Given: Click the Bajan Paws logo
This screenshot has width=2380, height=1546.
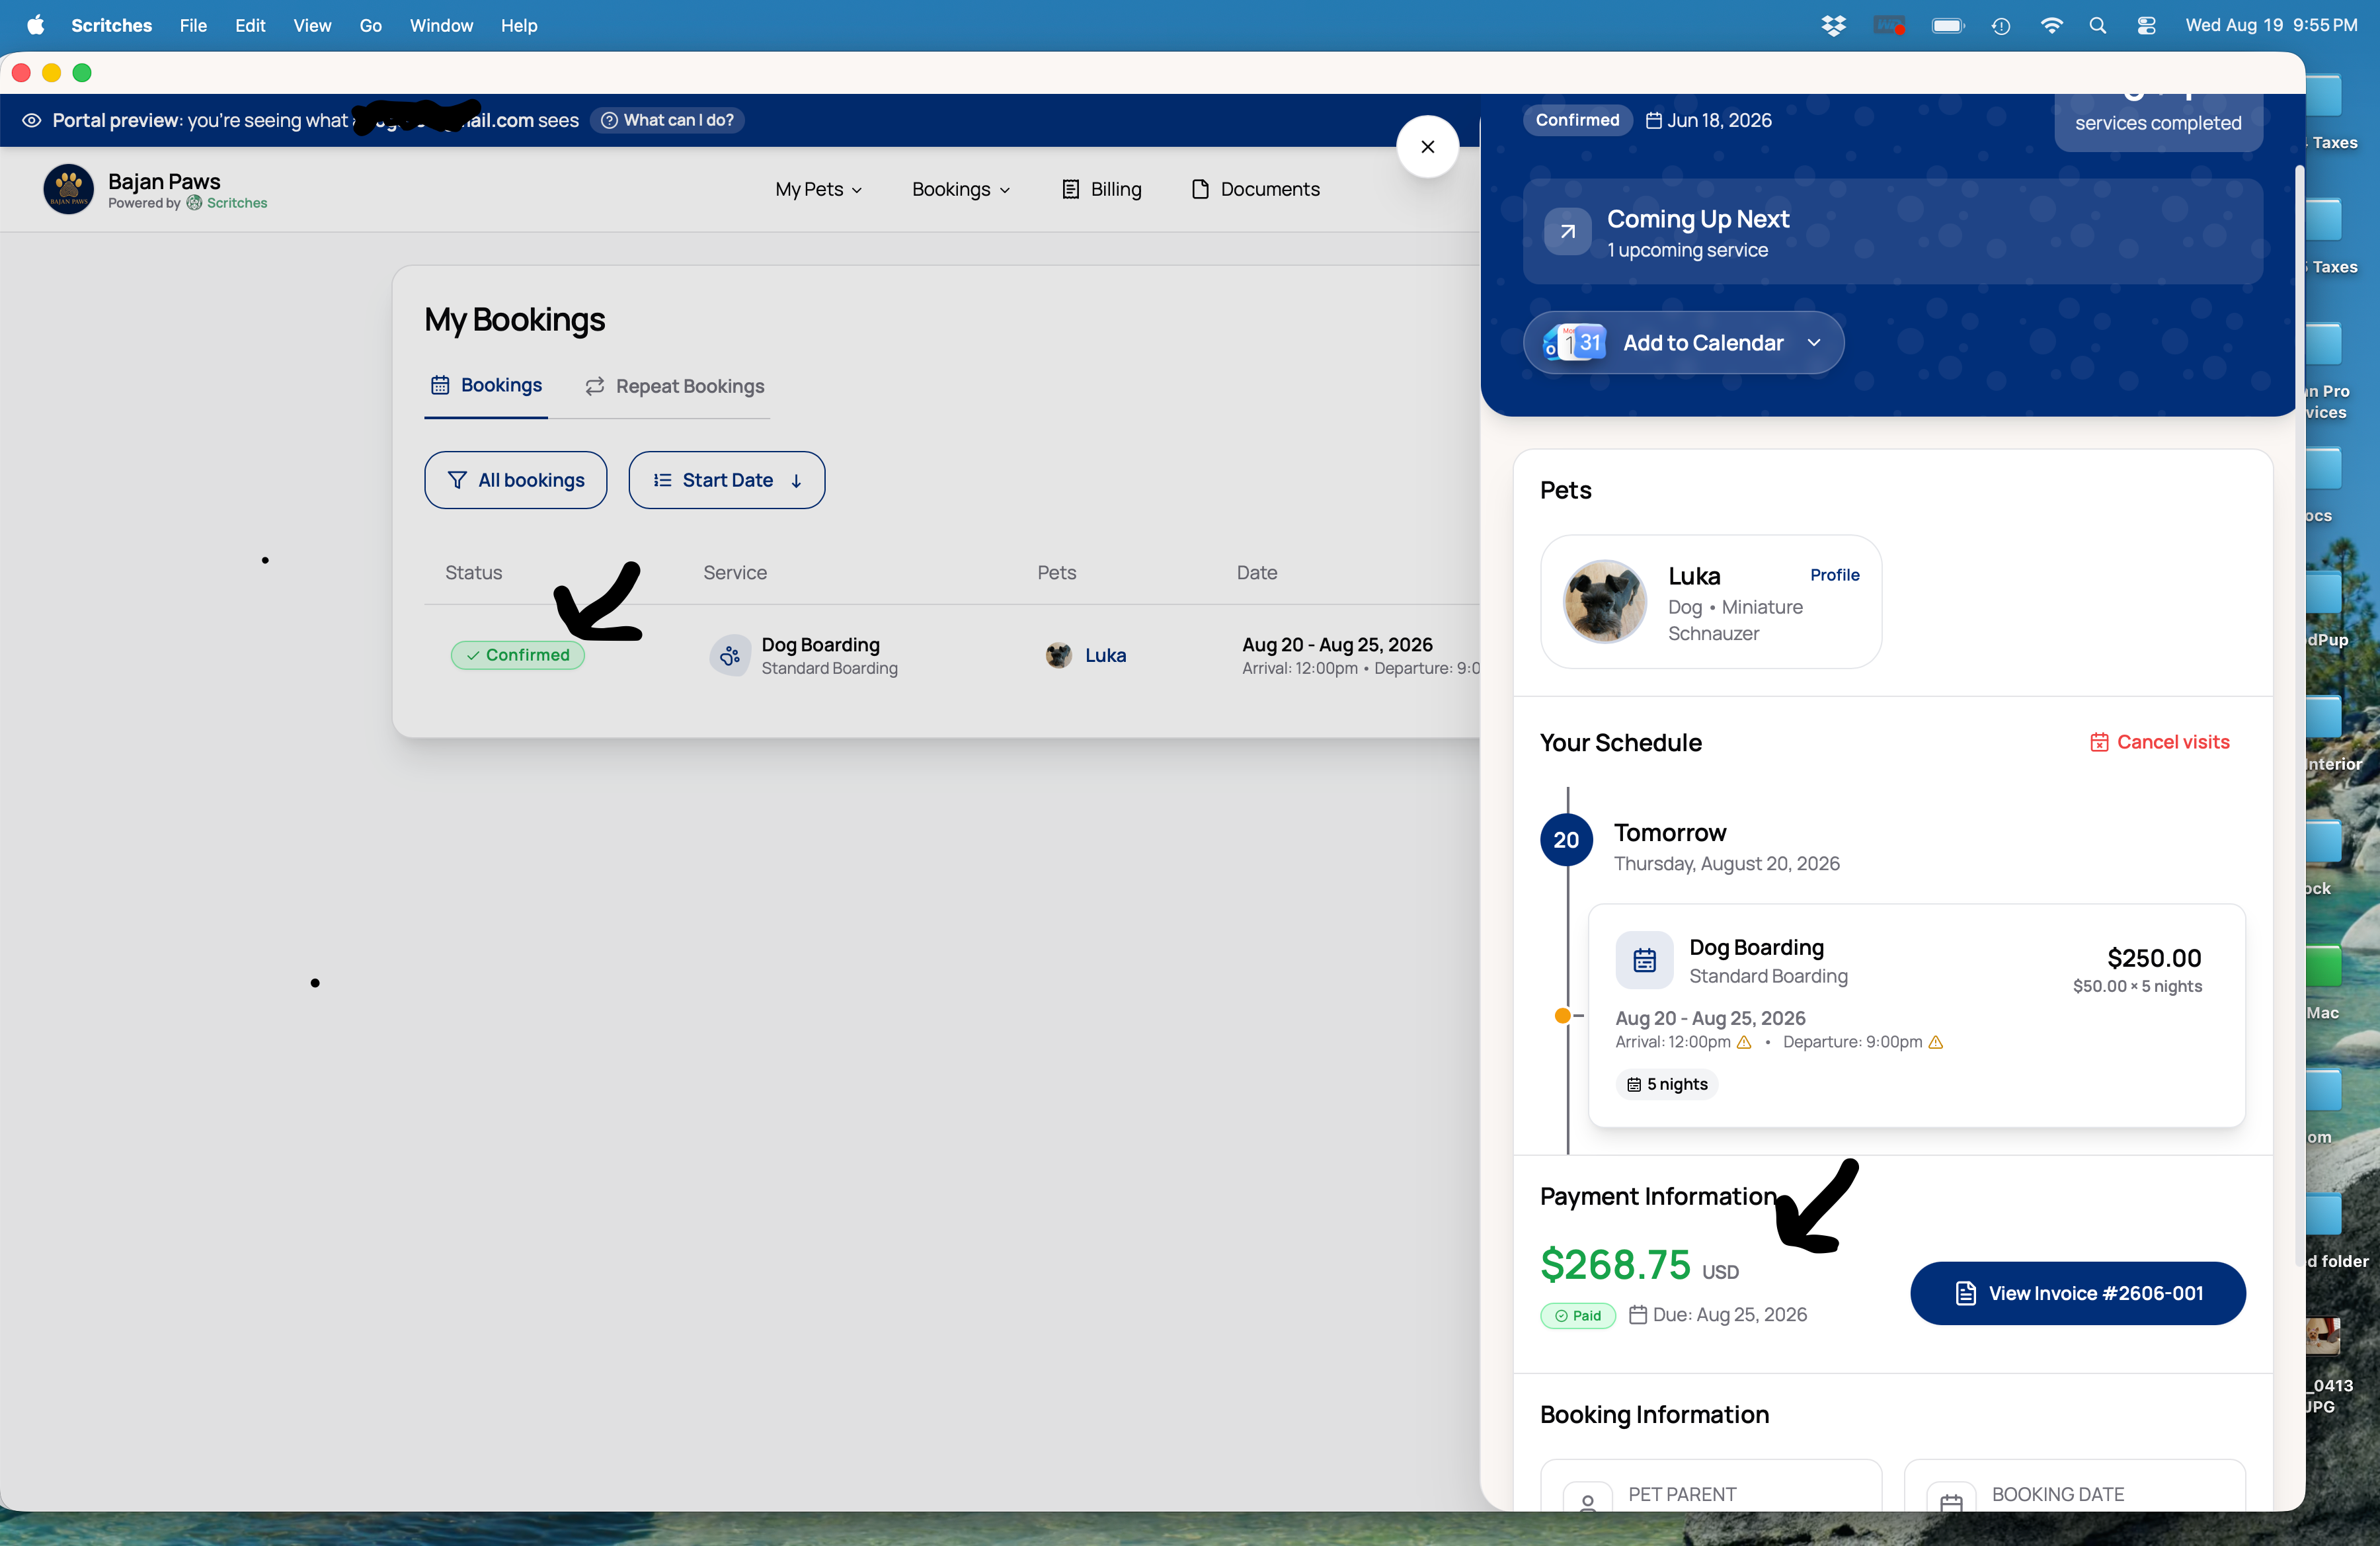Looking at the screenshot, I should point(69,189).
